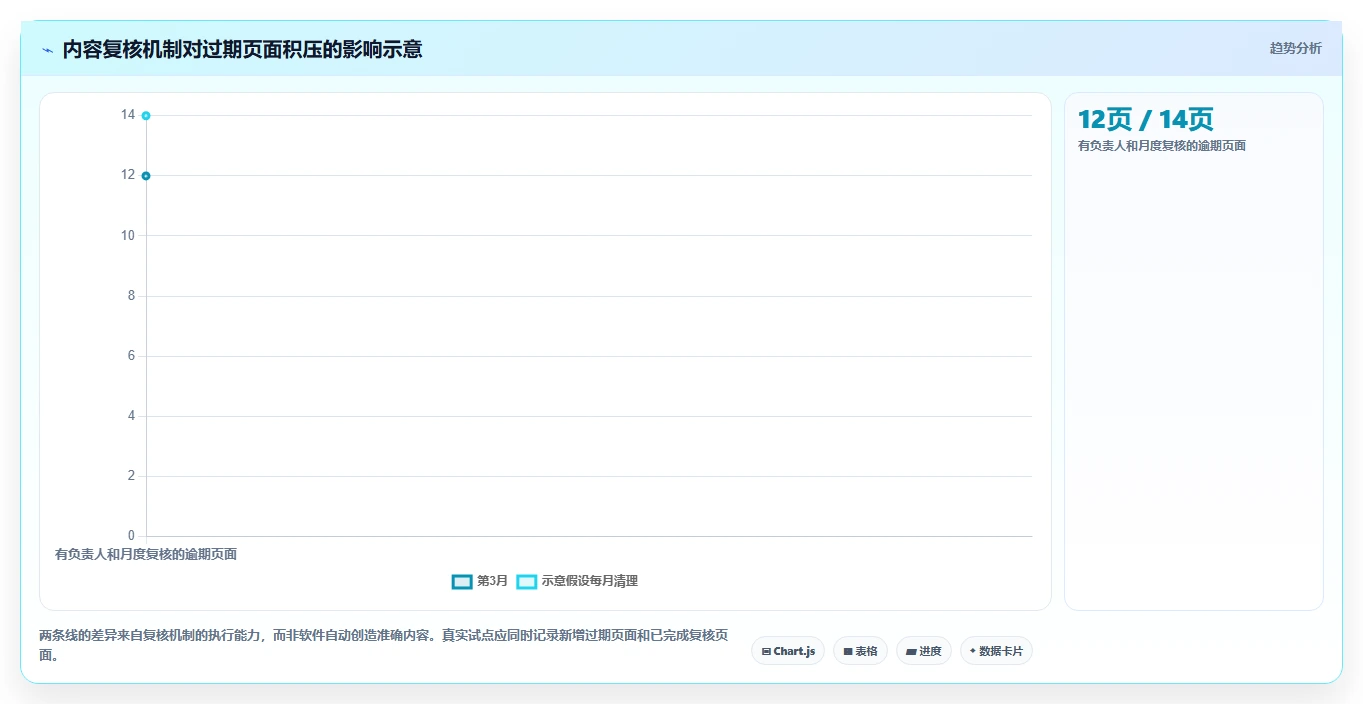The height and width of the screenshot is (704, 1363).
Task: Click the trend icon beside the title
Action: pos(47,50)
